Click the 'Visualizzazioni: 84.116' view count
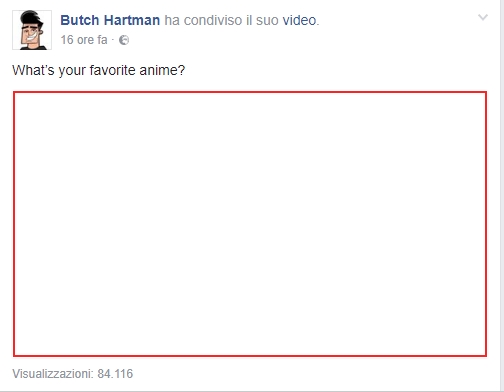 pyautogui.click(x=73, y=374)
